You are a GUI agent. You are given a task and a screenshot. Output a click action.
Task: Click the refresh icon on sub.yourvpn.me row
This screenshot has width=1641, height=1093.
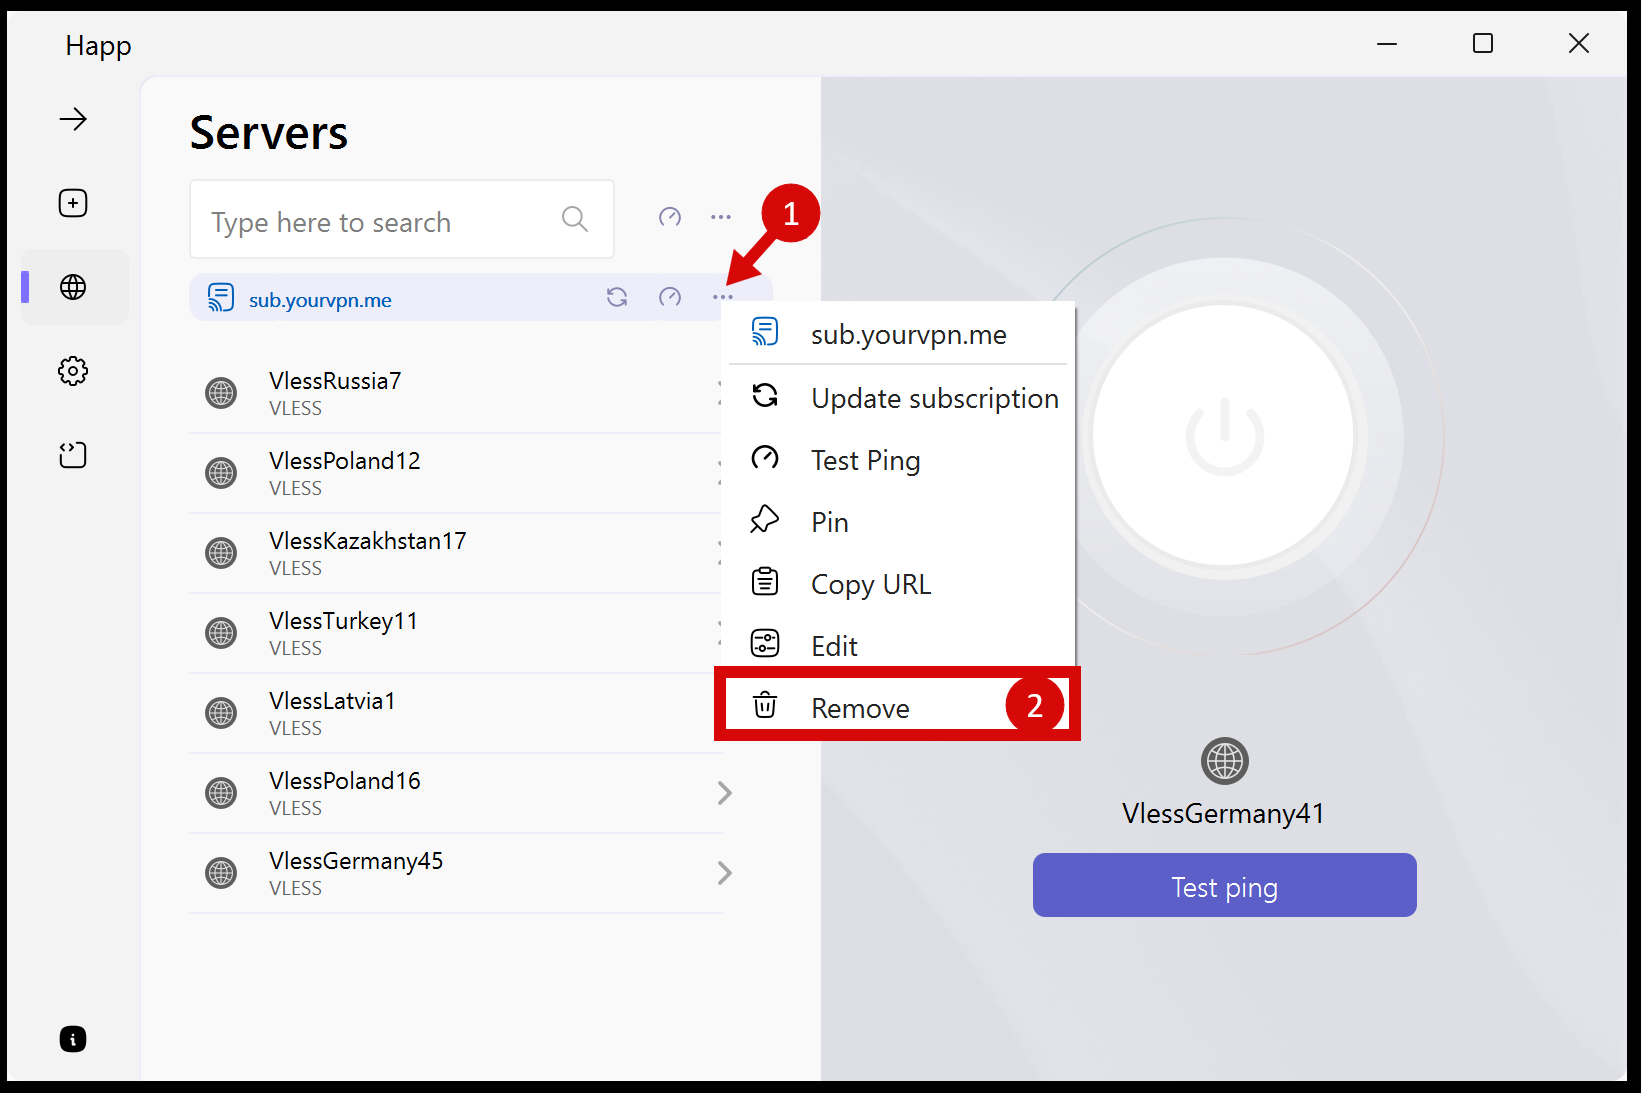(x=617, y=297)
